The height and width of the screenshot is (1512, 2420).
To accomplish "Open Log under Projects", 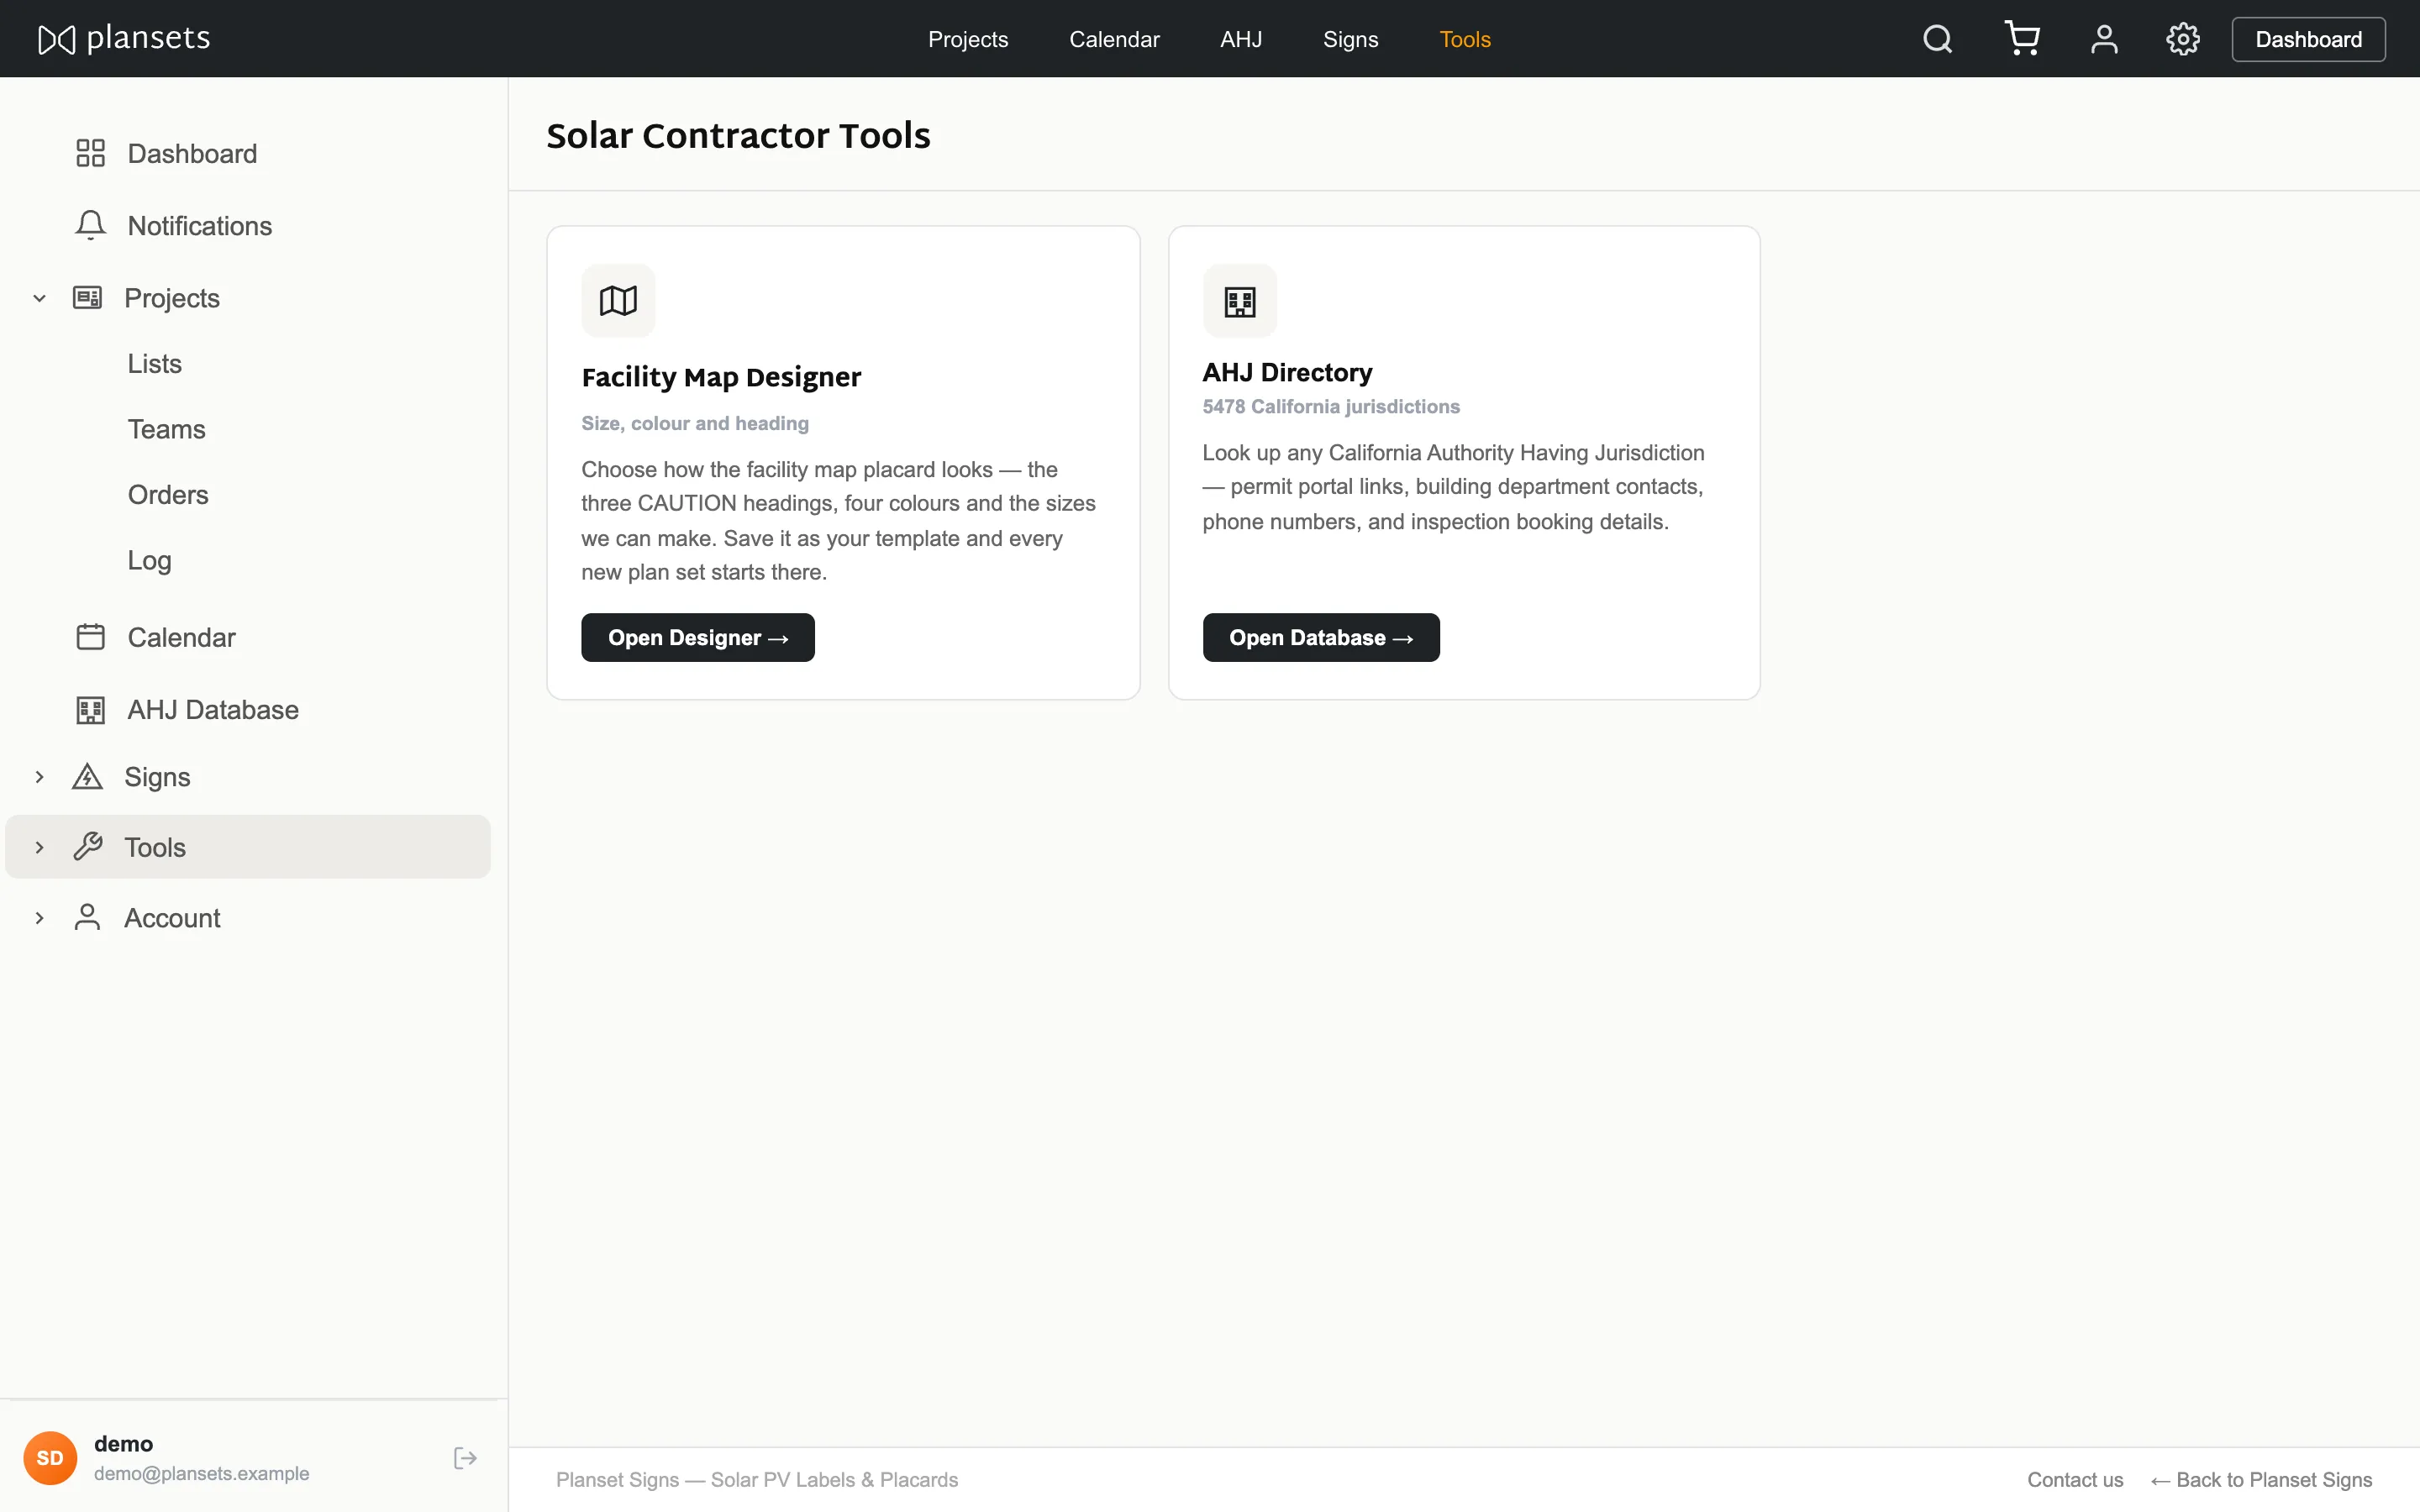I will [149, 560].
